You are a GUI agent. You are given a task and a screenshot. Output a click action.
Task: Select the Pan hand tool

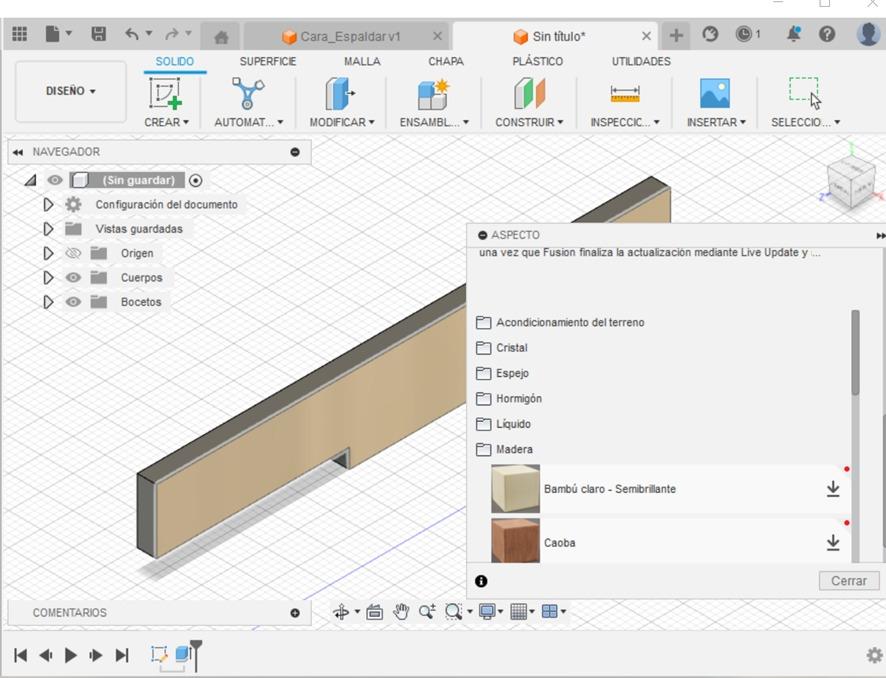(401, 611)
